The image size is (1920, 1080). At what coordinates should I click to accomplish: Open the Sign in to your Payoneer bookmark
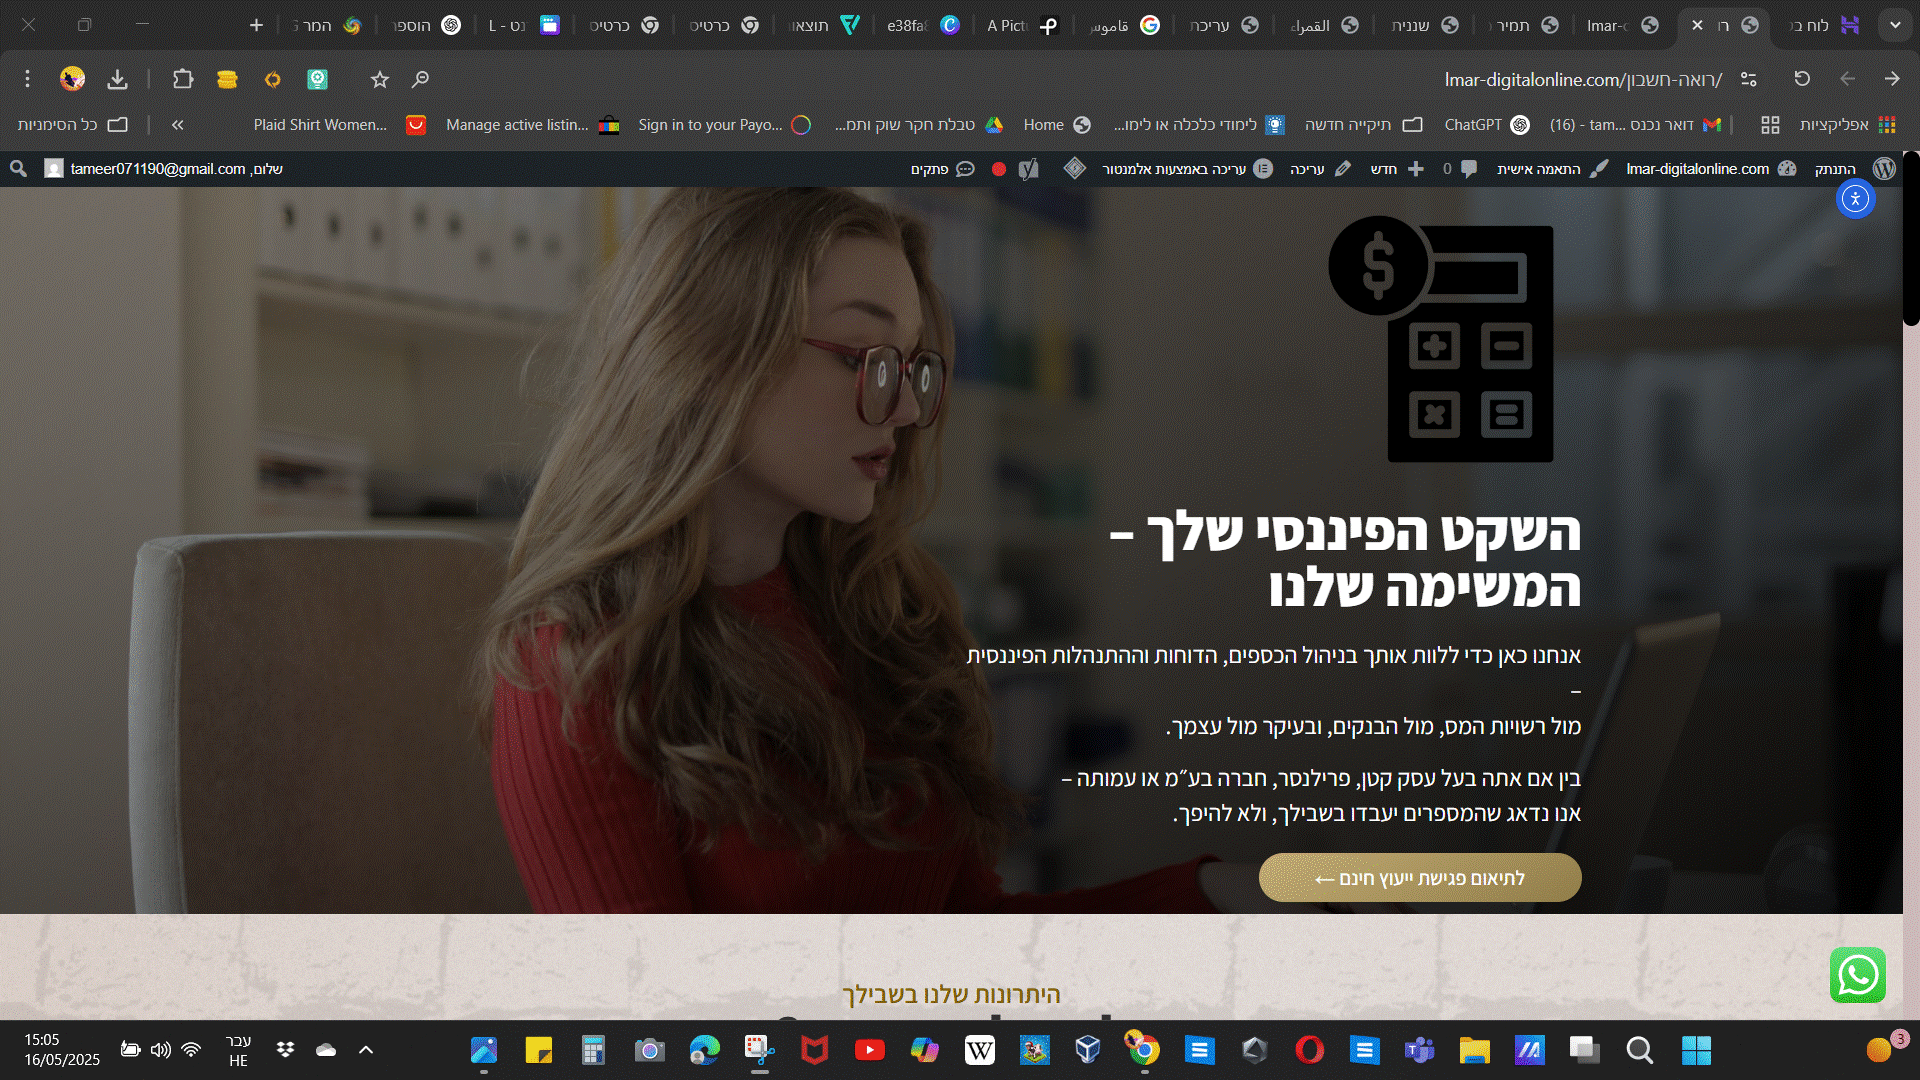coord(724,125)
